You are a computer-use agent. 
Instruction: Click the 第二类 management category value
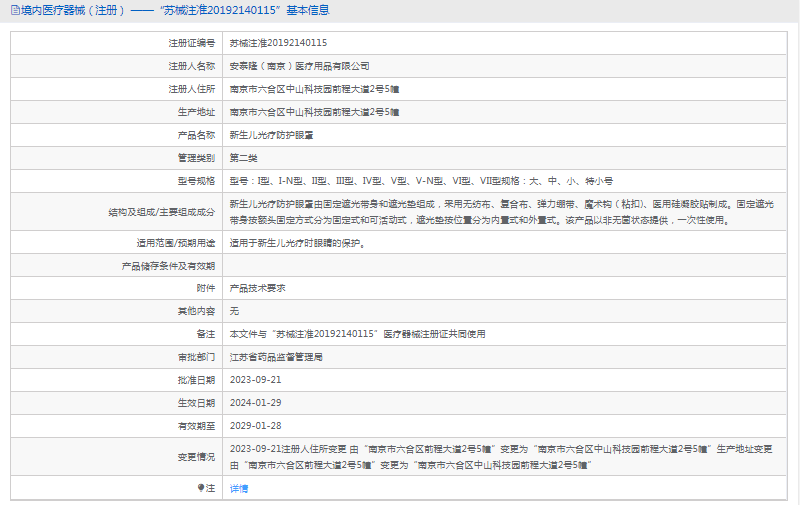point(244,158)
